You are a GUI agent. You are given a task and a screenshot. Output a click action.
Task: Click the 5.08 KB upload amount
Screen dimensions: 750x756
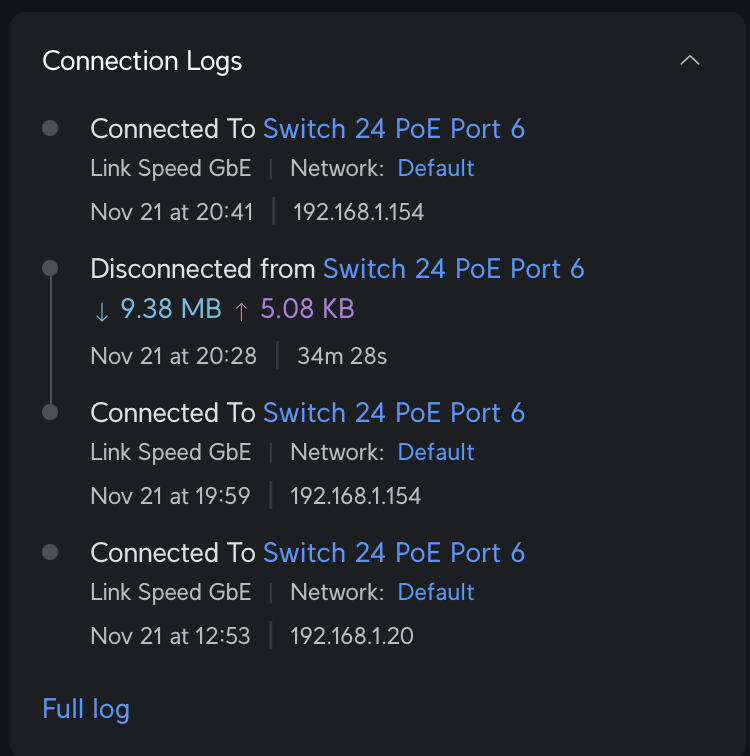pyautogui.click(x=307, y=309)
